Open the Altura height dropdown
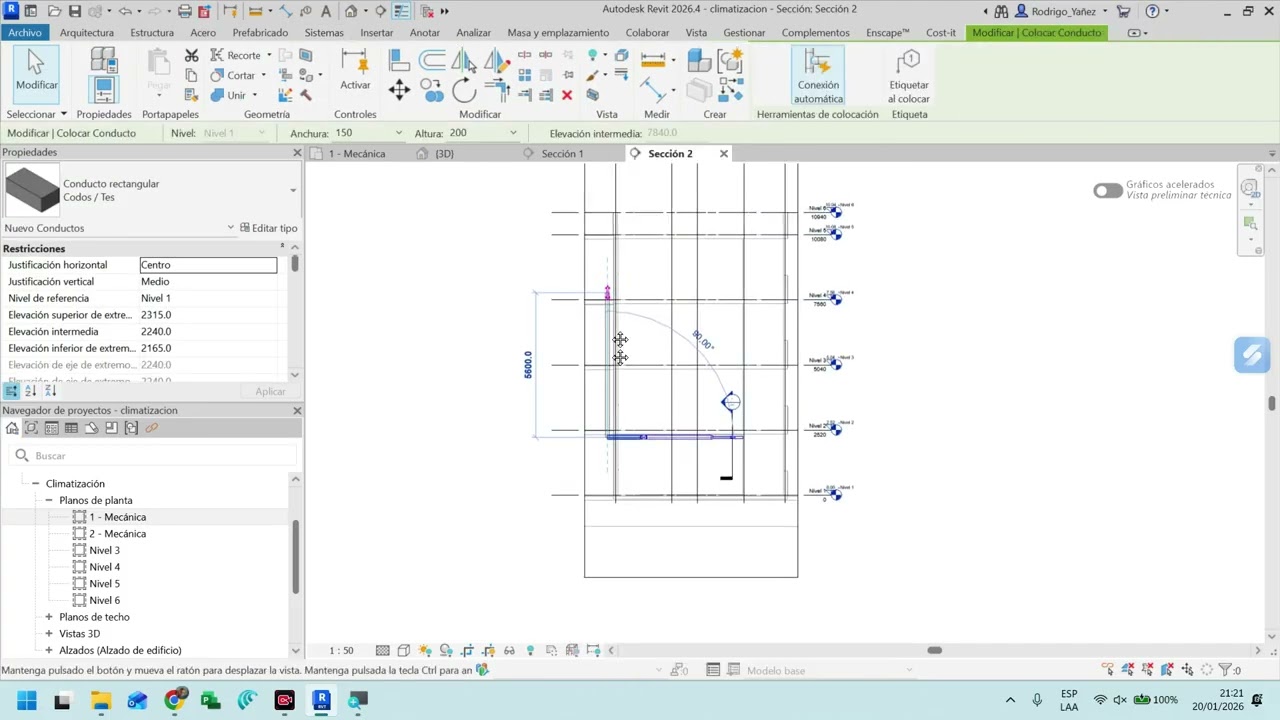 click(514, 133)
